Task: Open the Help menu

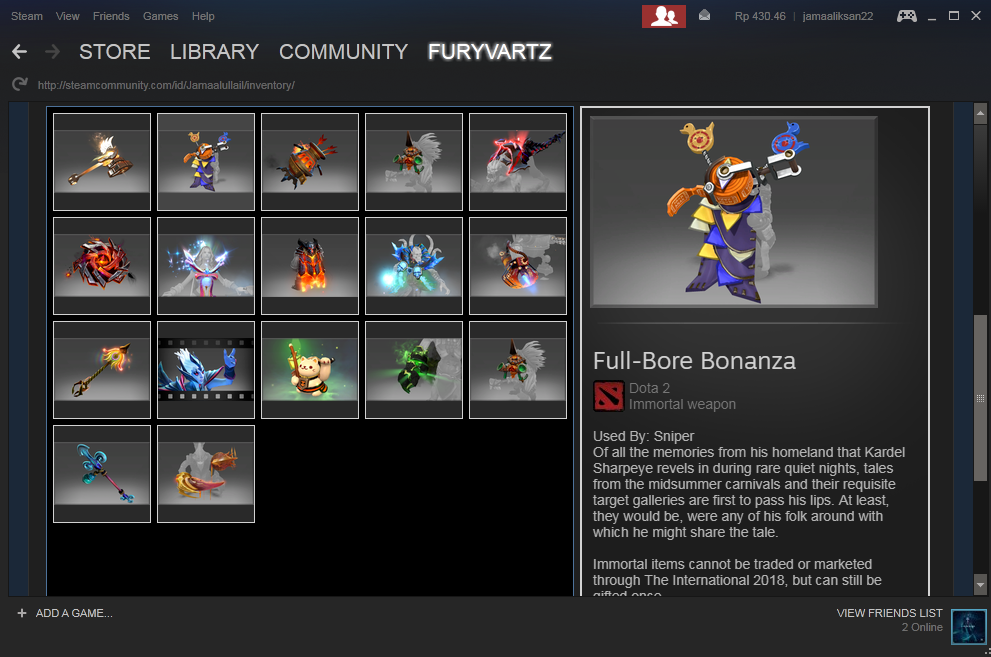Action: click(203, 16)
